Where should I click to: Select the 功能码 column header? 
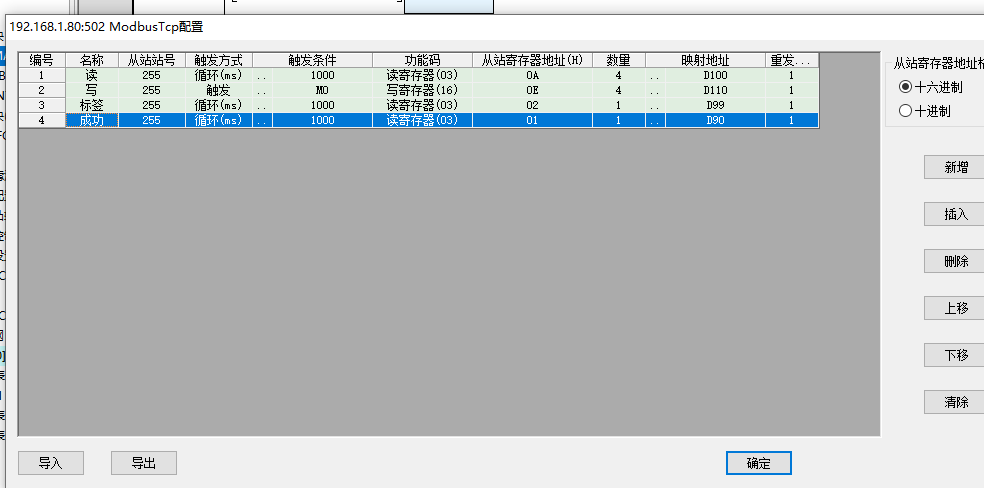point(422,60)
